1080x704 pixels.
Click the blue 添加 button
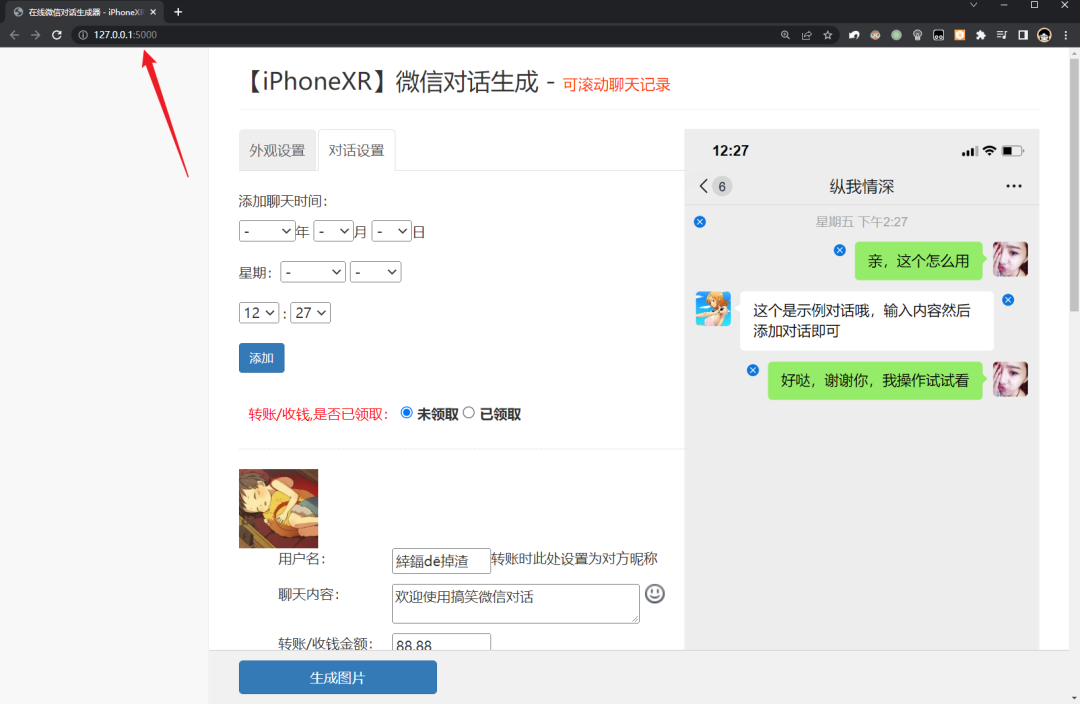[262, 358]
